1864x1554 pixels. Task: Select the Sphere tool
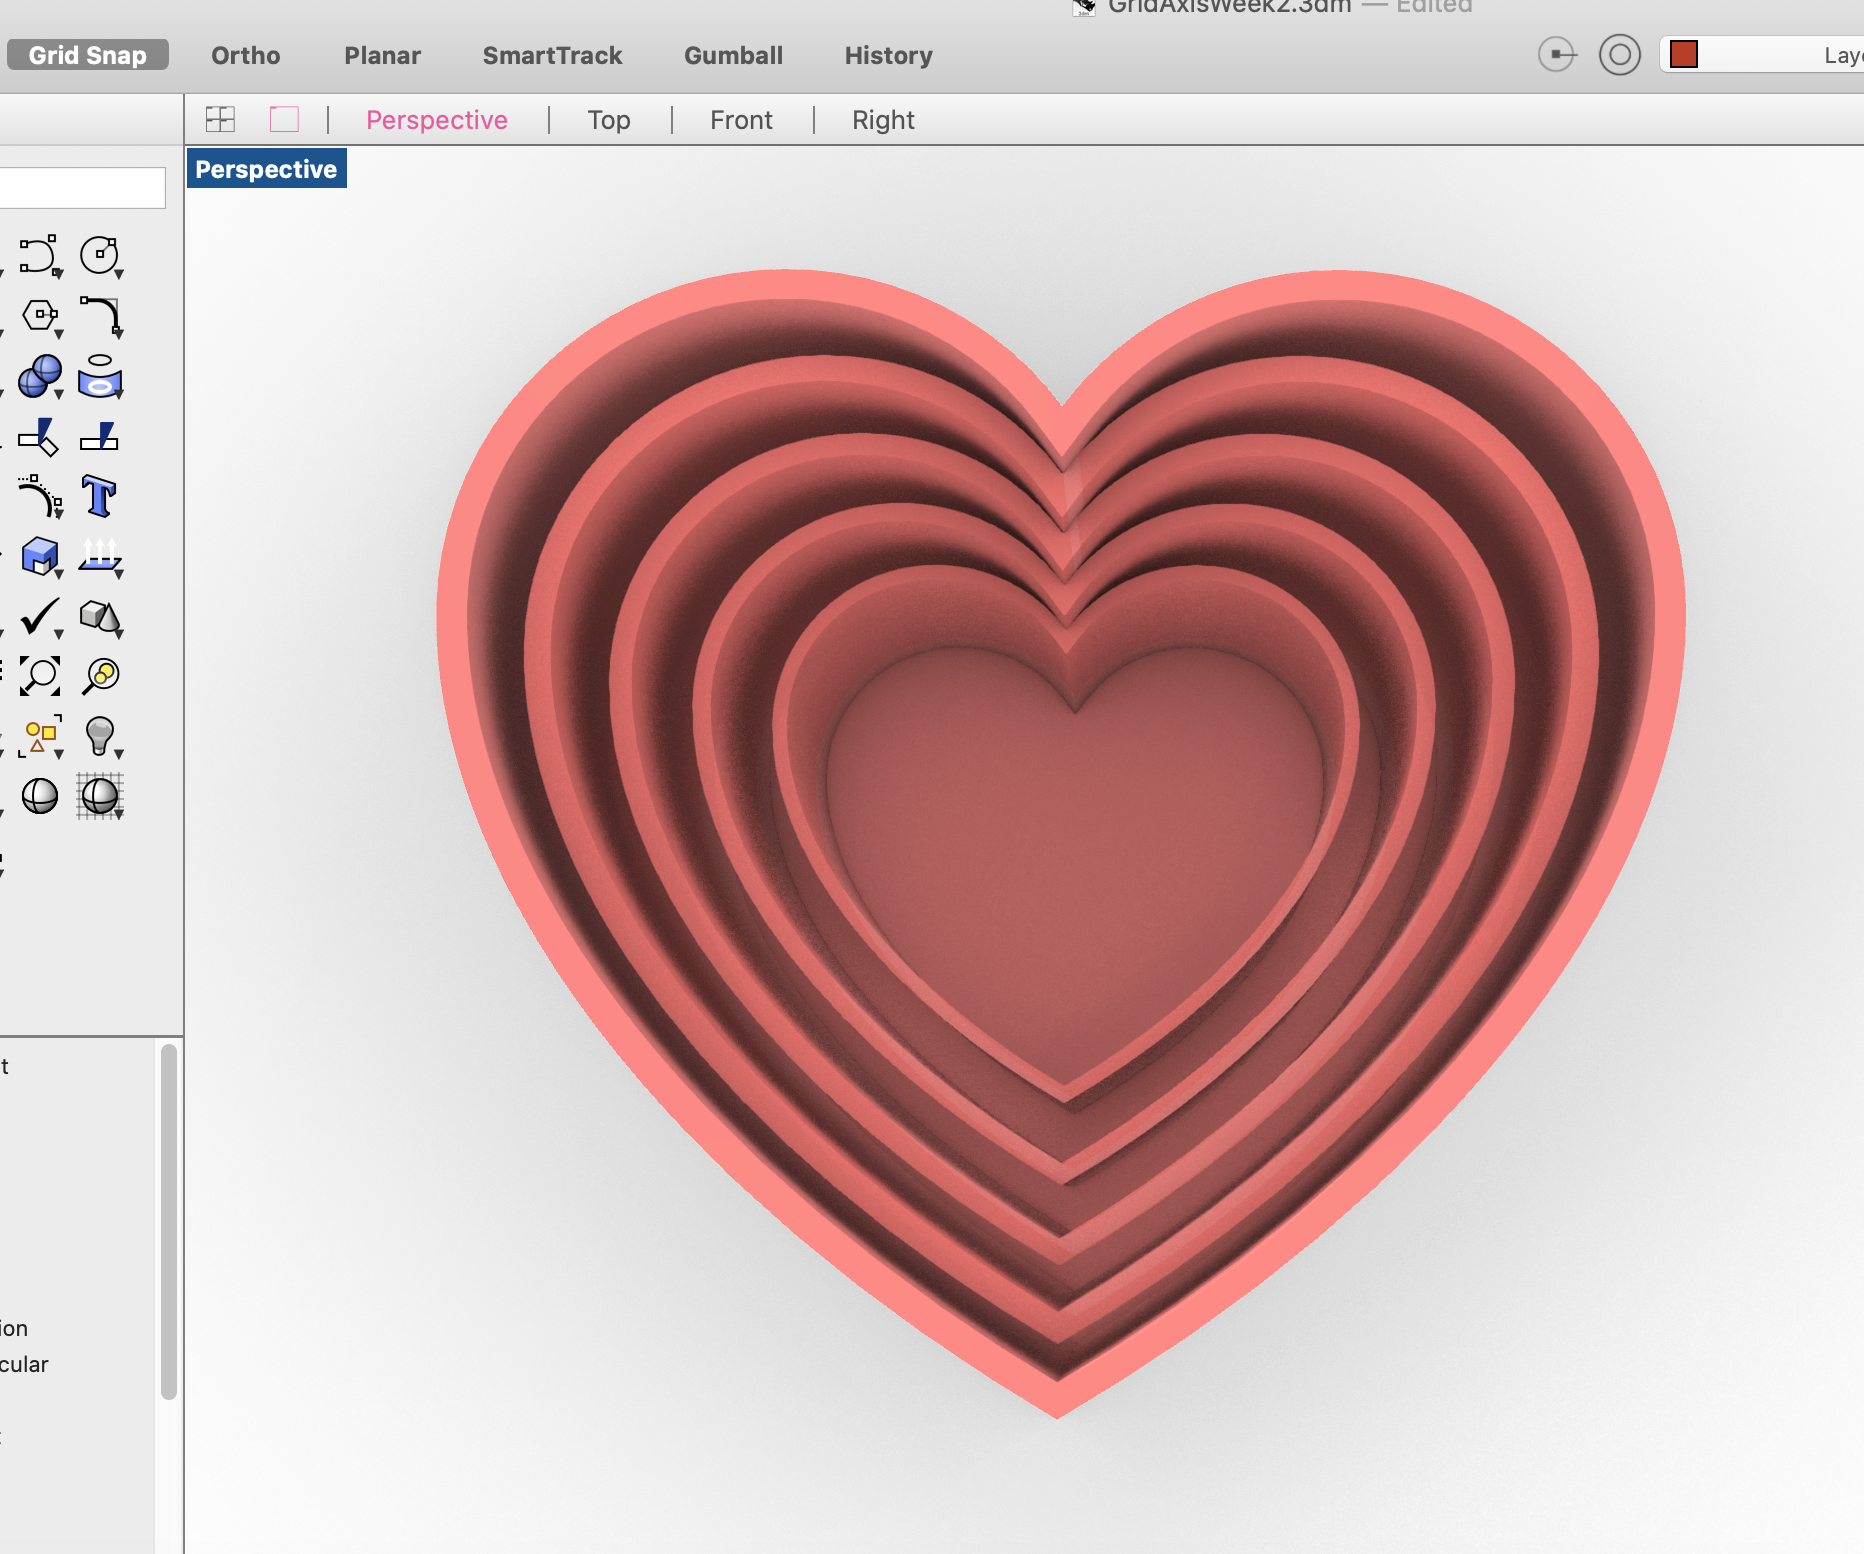(37, 377)
